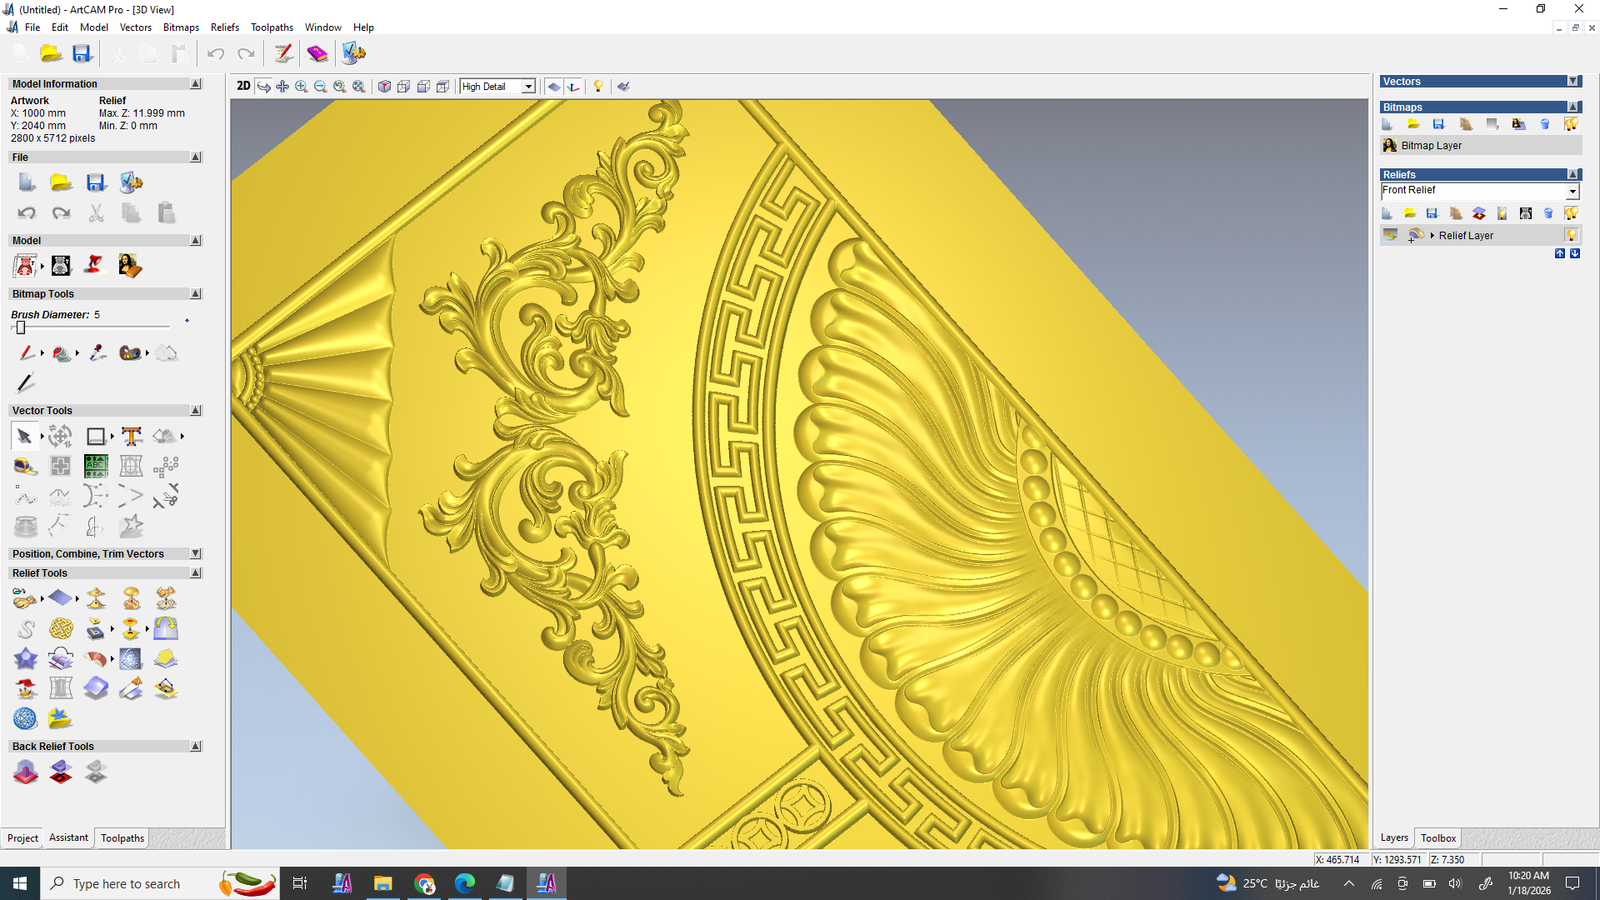Viewport: 1600px width, 900px height.
Task: Expand the Position, Combine, Trim Vectors section
Action: (196, 554)
